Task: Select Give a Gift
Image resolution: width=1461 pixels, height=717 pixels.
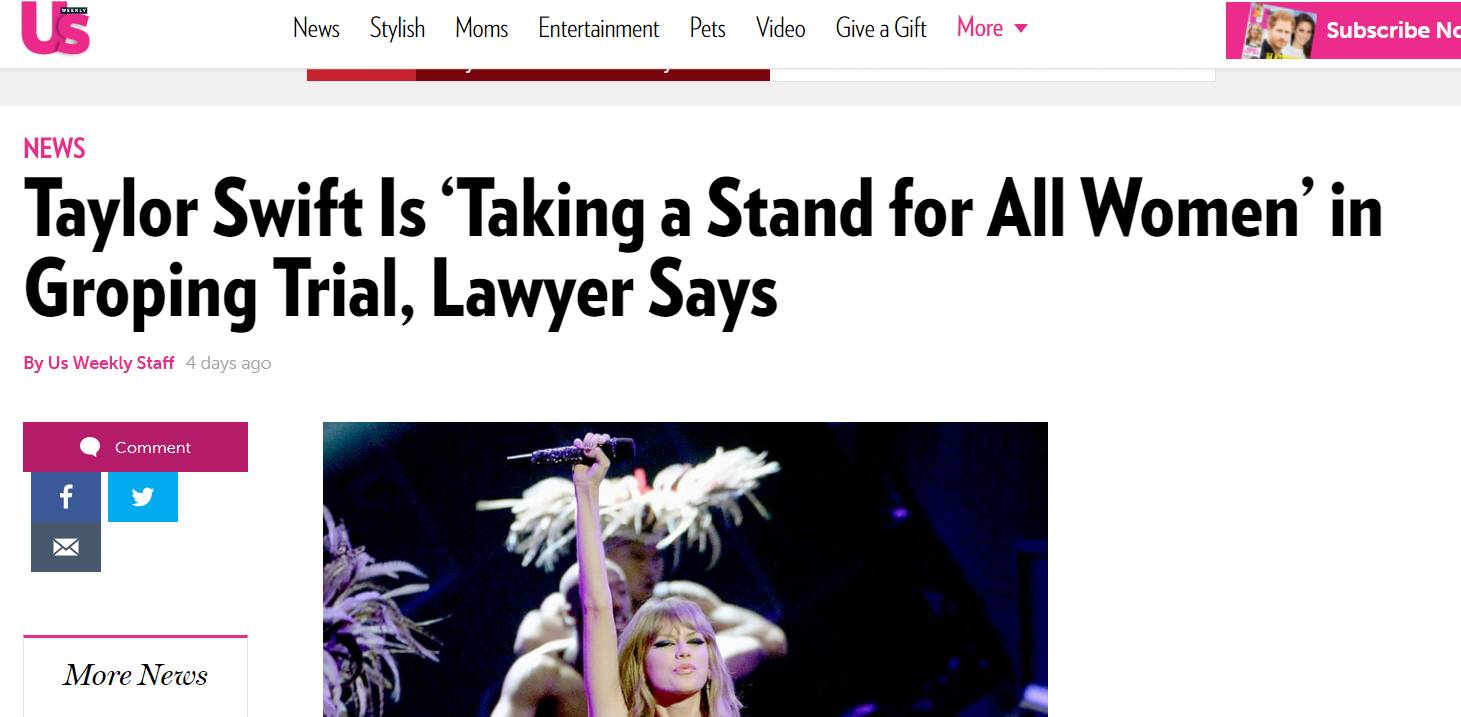Action: pyautogui.click(x=881, y=28)
